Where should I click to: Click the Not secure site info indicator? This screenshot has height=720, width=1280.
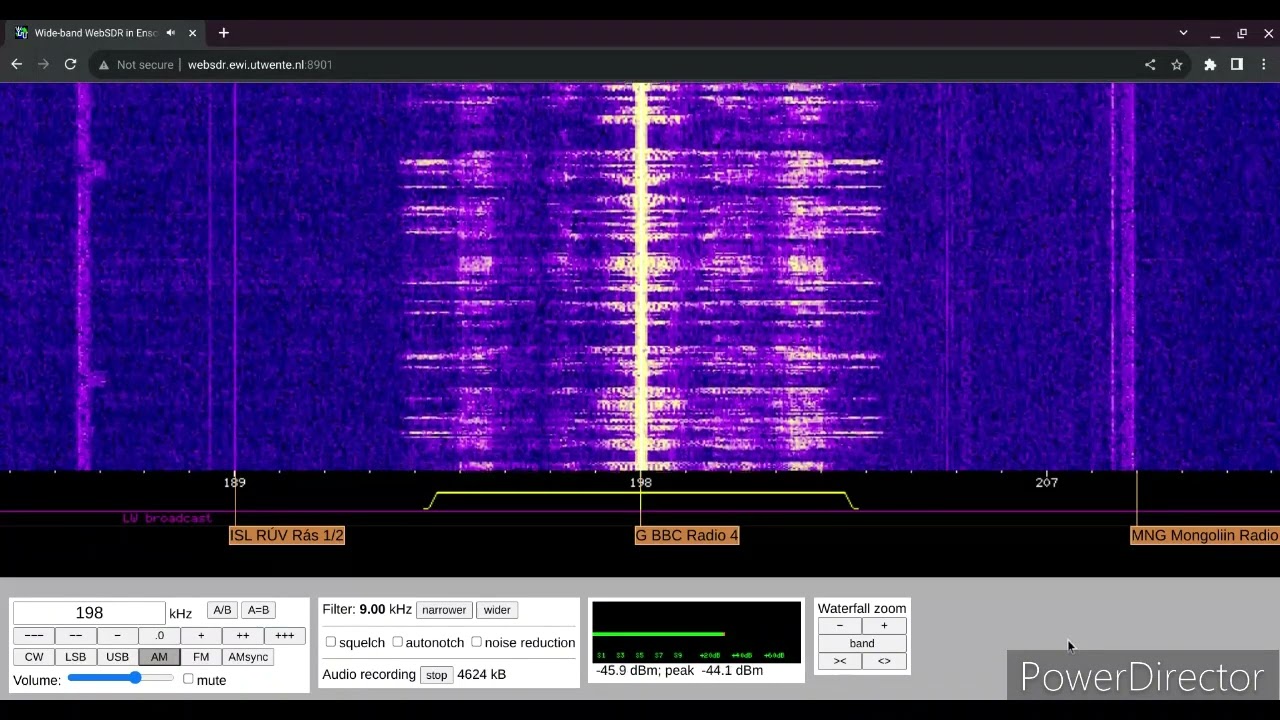(136, 64)
